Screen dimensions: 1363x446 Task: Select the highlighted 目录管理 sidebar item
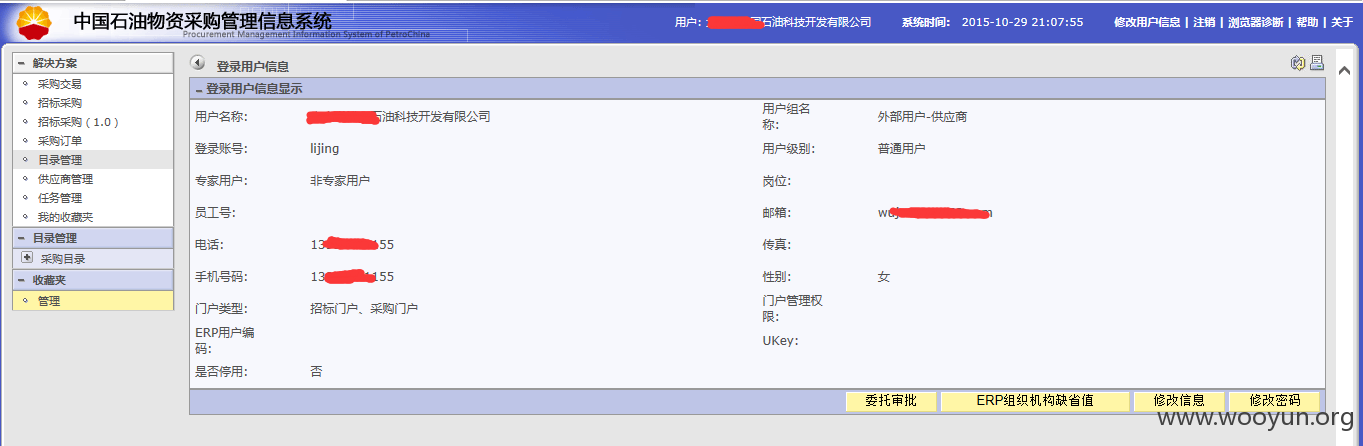(x=93, y=160)
